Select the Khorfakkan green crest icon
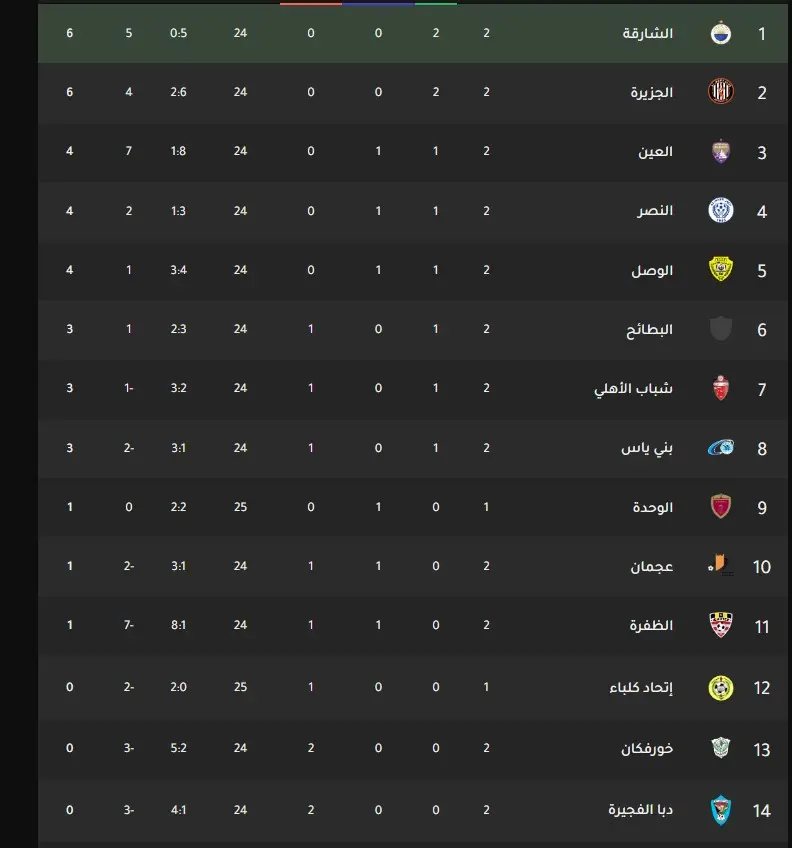This screenshot has height=848, width=792. [x=721, y=748]
